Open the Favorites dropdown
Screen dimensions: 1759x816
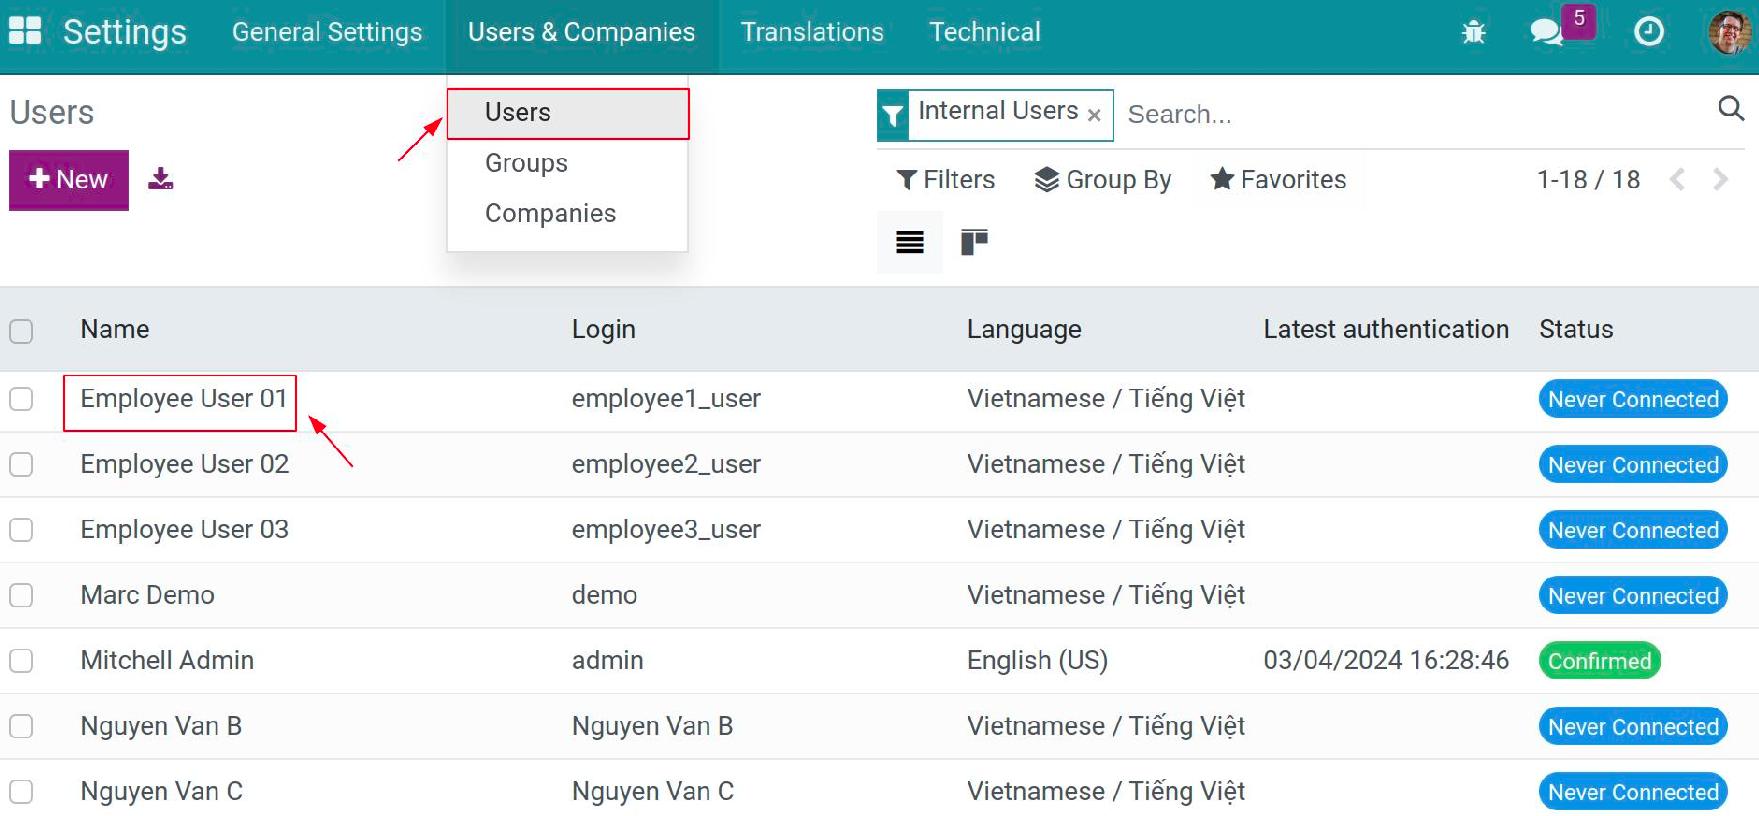(x=1278, y=180)
